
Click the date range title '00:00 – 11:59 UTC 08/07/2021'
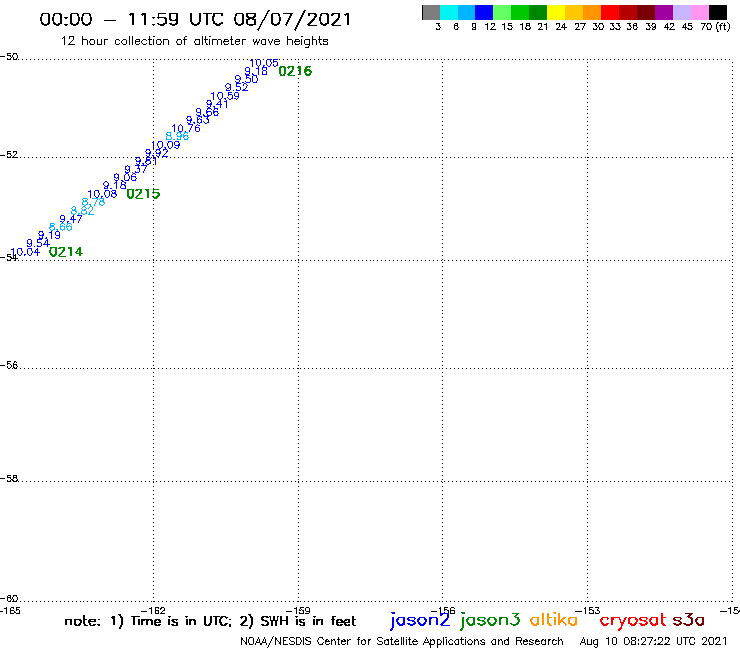pyautogui.click(x=195, y=19)
